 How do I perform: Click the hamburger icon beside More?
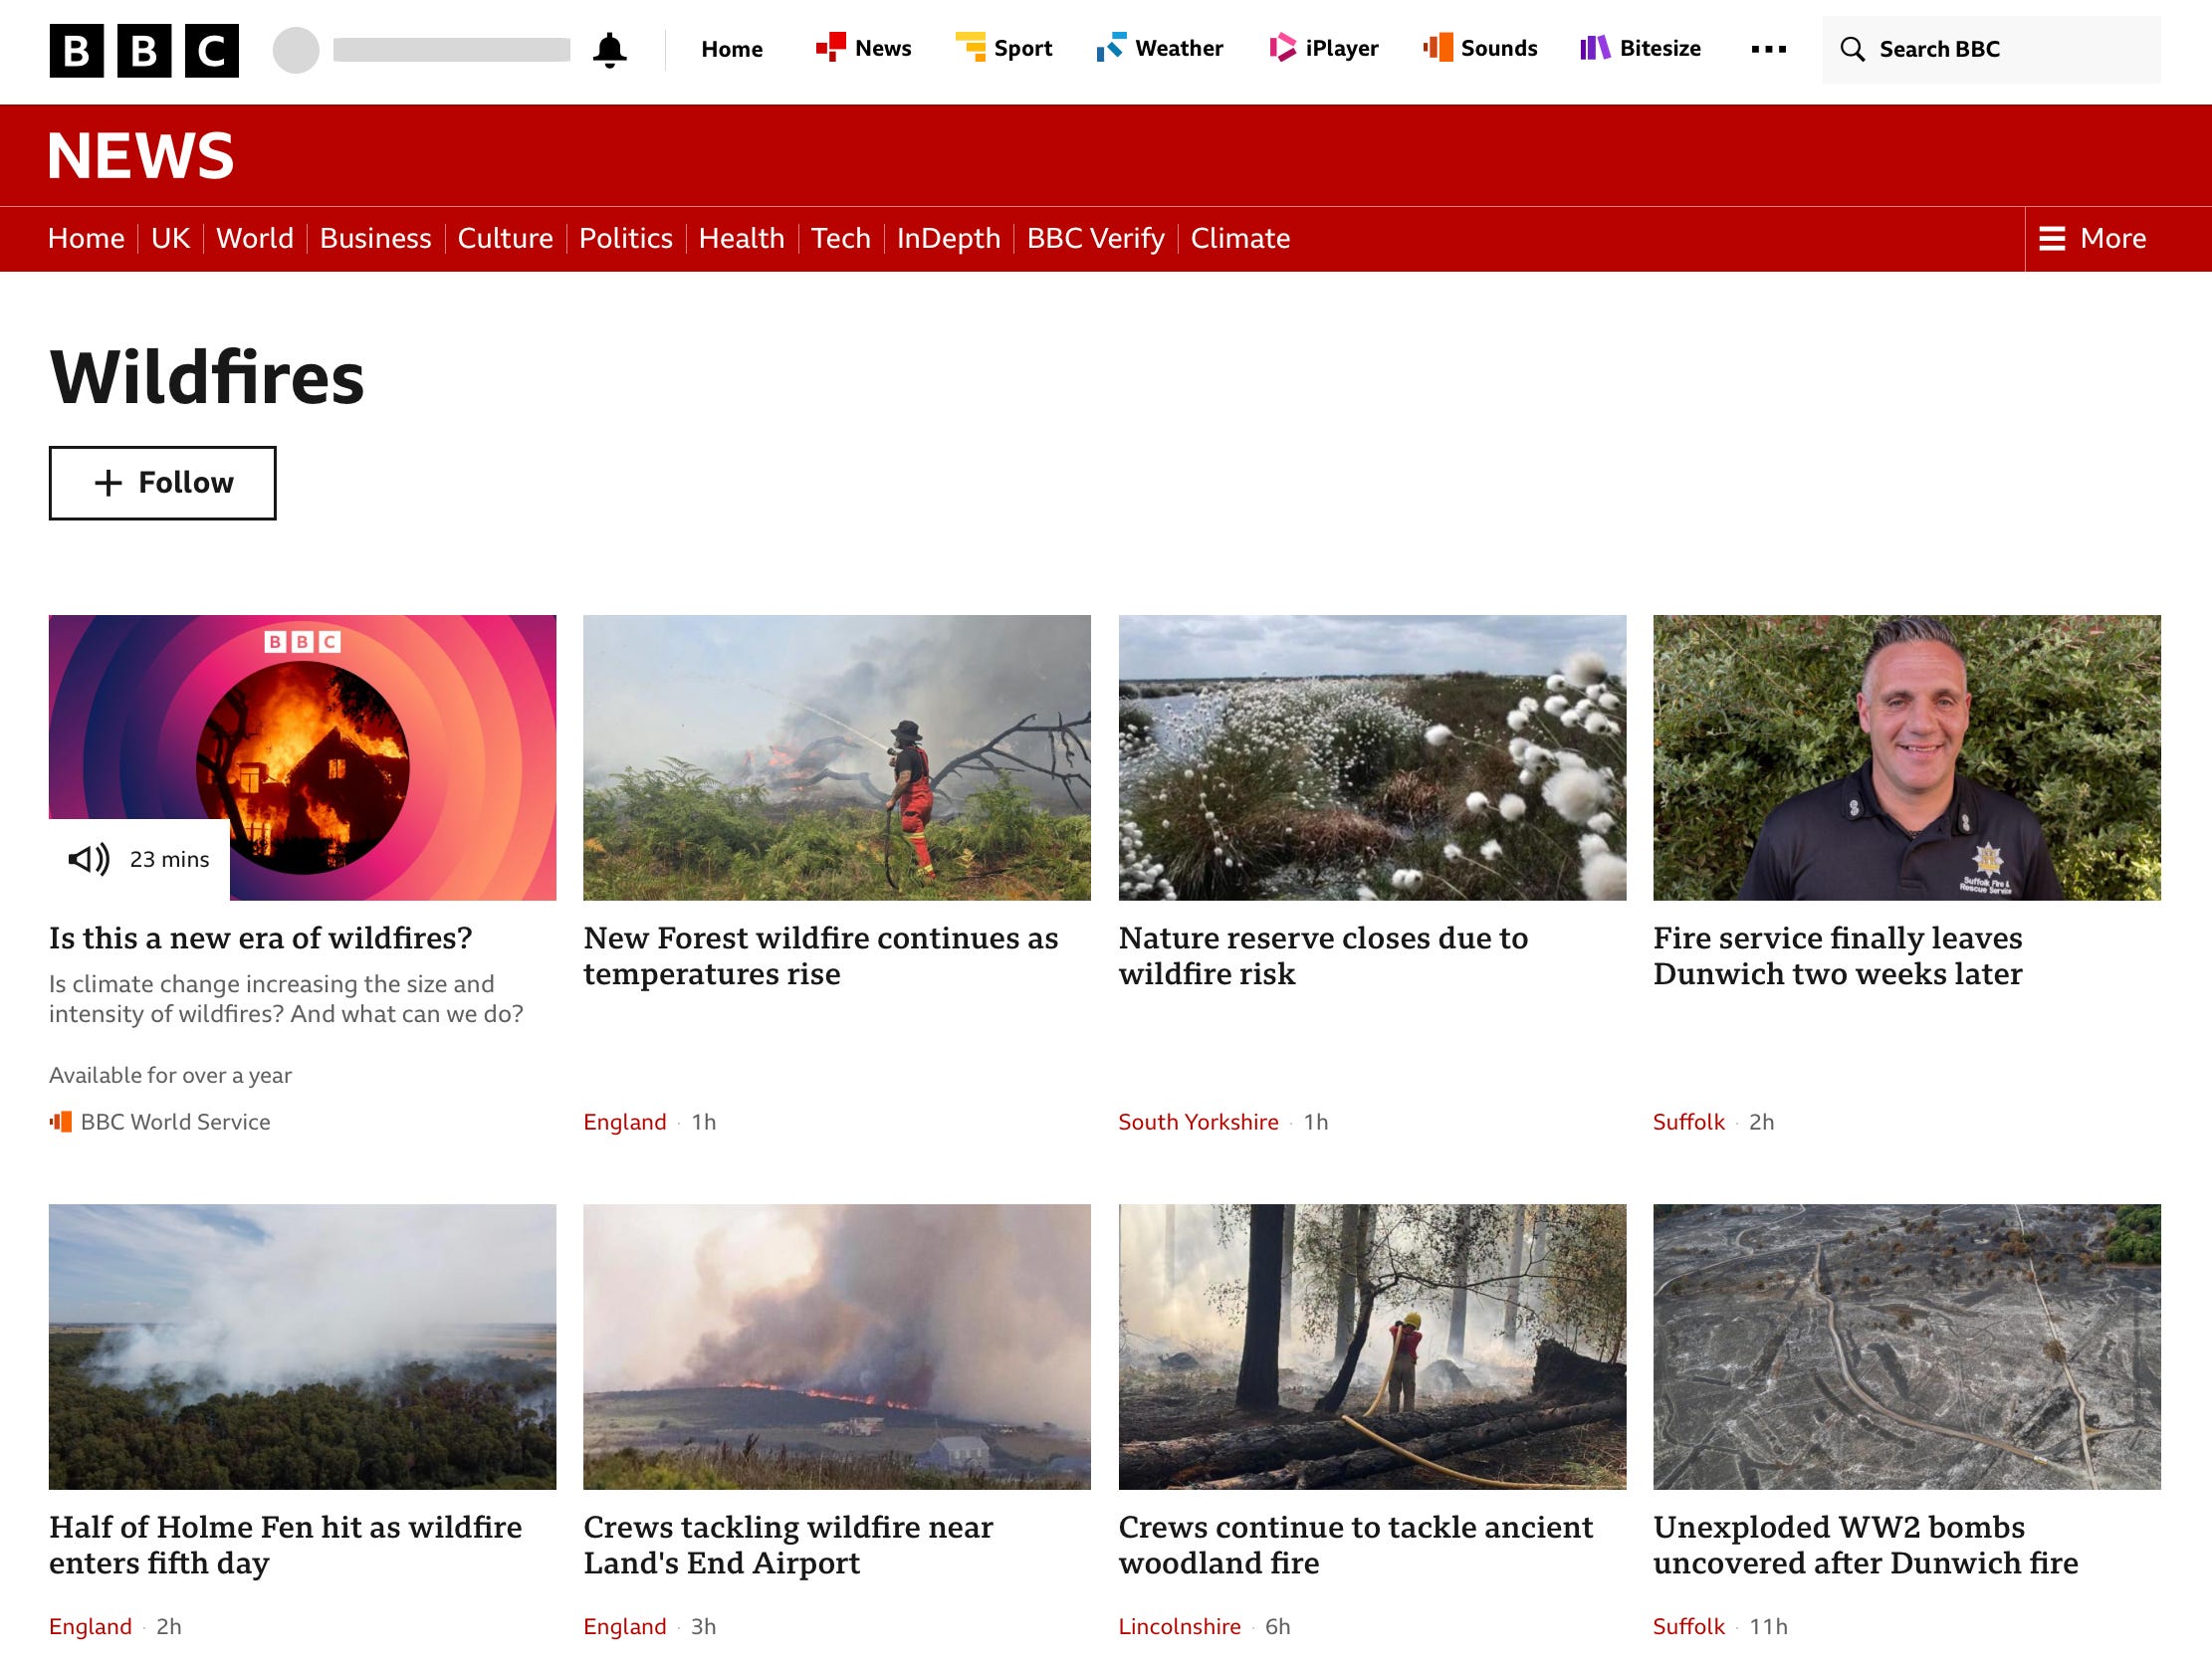tap(2052, 238)
